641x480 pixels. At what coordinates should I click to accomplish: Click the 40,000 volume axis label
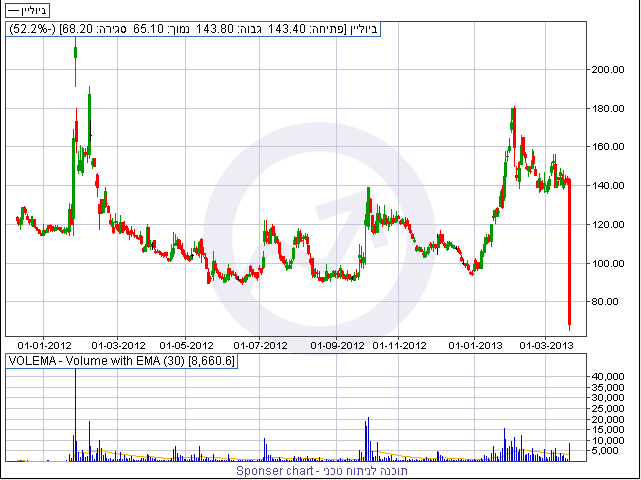point(607,376)
